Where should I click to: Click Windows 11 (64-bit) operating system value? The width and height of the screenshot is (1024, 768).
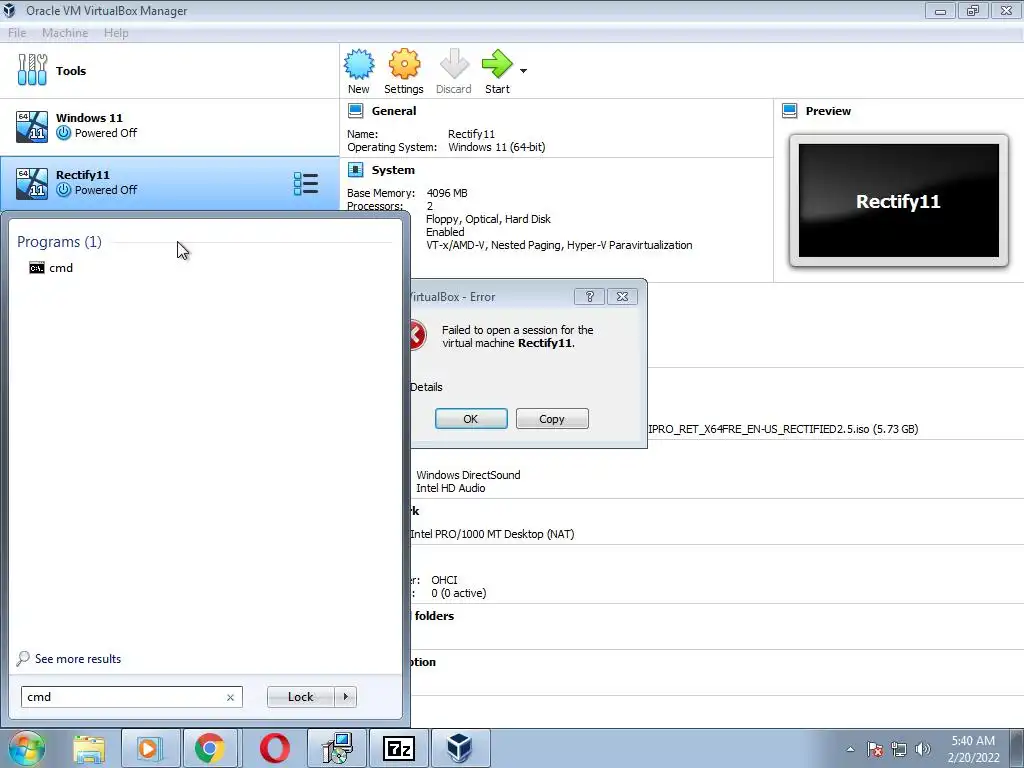click(x=496, y=147)
